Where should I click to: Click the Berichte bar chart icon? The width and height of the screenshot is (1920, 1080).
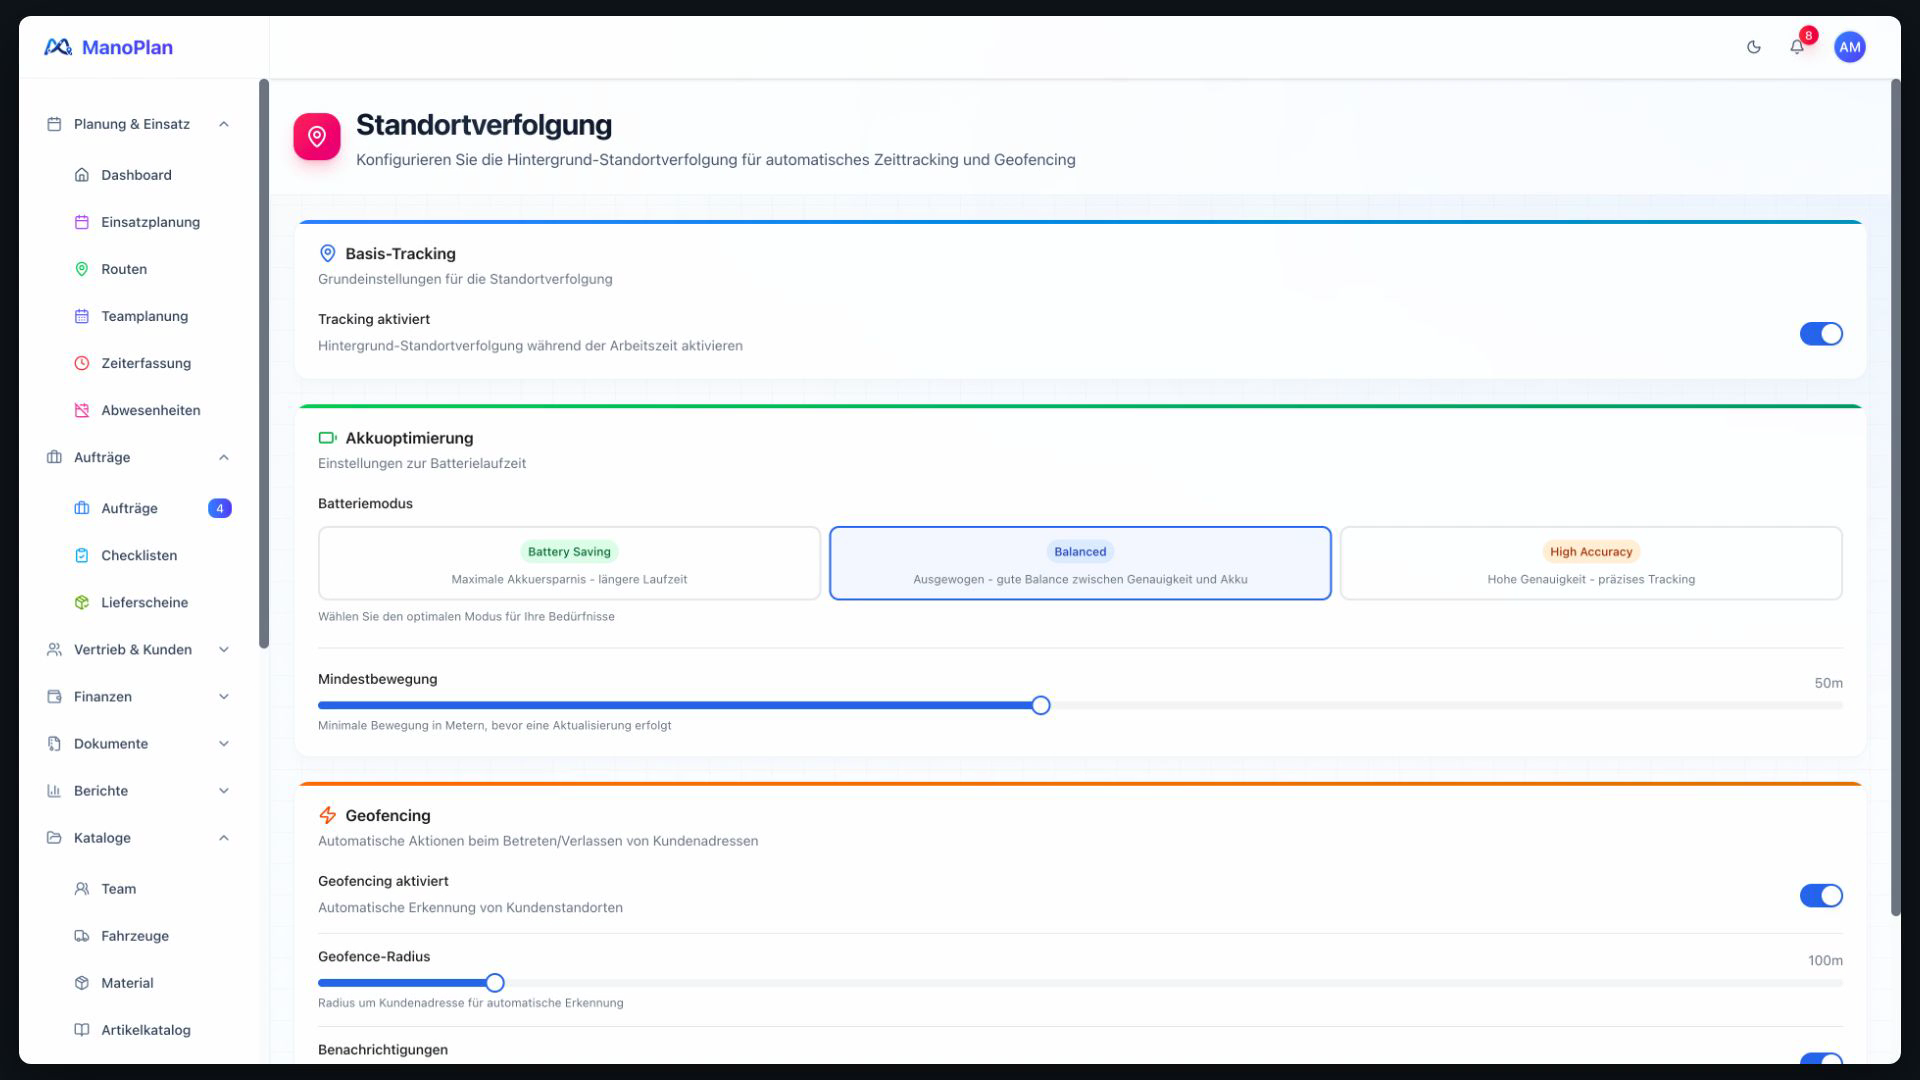coord(54,791)
